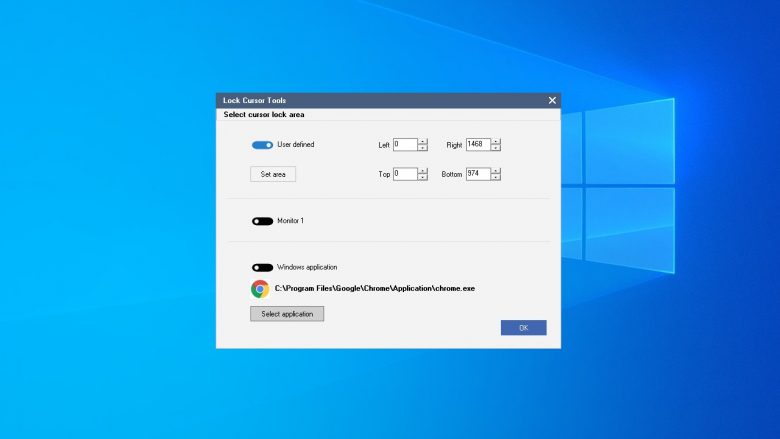Click the Bottom value input field
780x439 pixels.
[x=478, y=174]
